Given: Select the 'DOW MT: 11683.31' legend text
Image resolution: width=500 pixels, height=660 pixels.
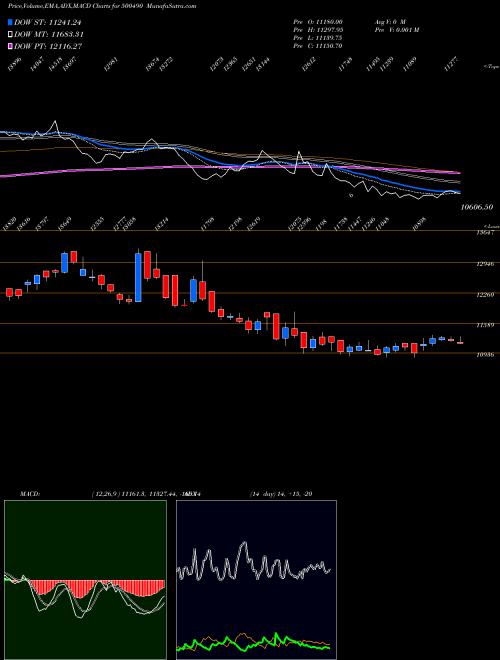Looking at the screenshot, I should coord(48,34).
